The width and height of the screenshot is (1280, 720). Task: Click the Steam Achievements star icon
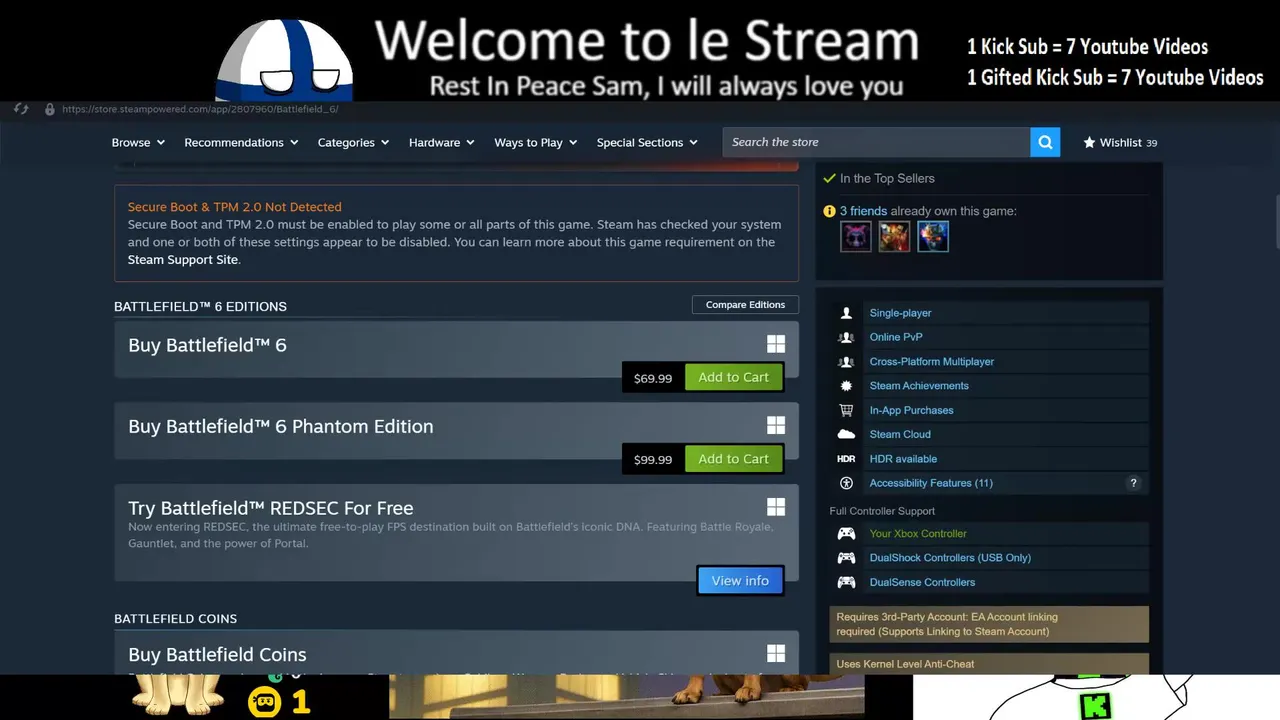coord(846,386)
